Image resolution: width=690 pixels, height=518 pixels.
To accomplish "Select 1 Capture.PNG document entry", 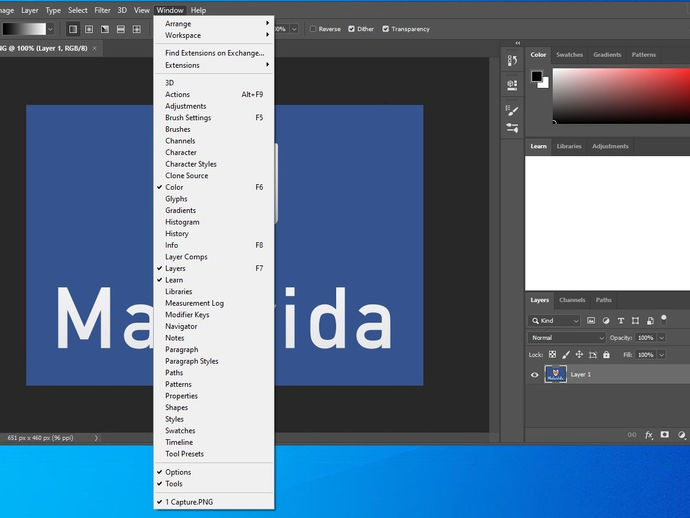I will click(214, 502).
